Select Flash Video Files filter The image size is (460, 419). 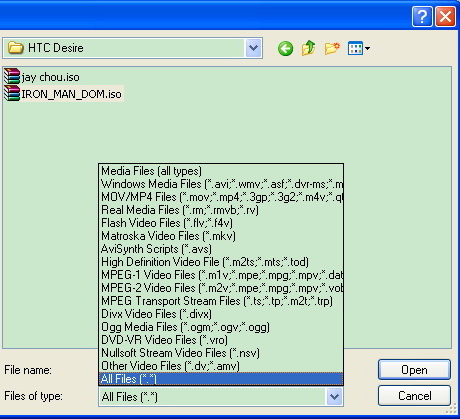[221, 223]
